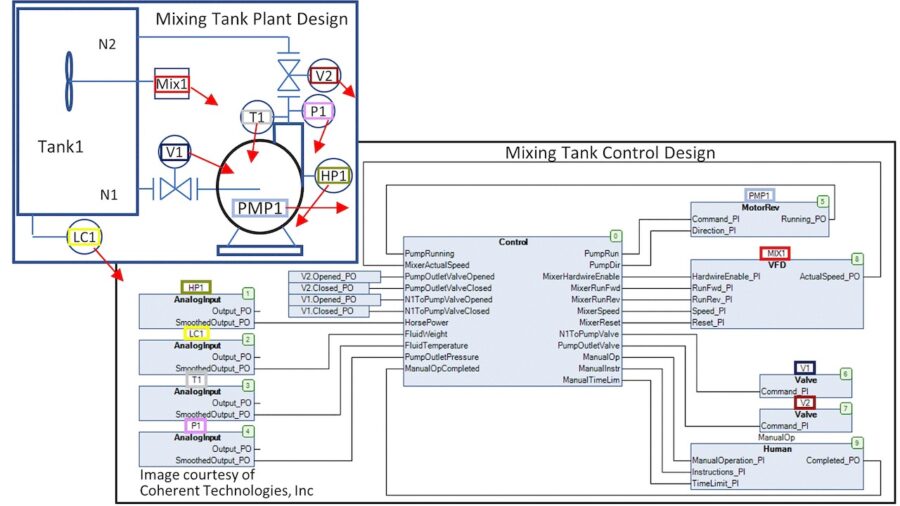Click index badge 2 on LC1 AnalogInput block

(x=248, y=339)
